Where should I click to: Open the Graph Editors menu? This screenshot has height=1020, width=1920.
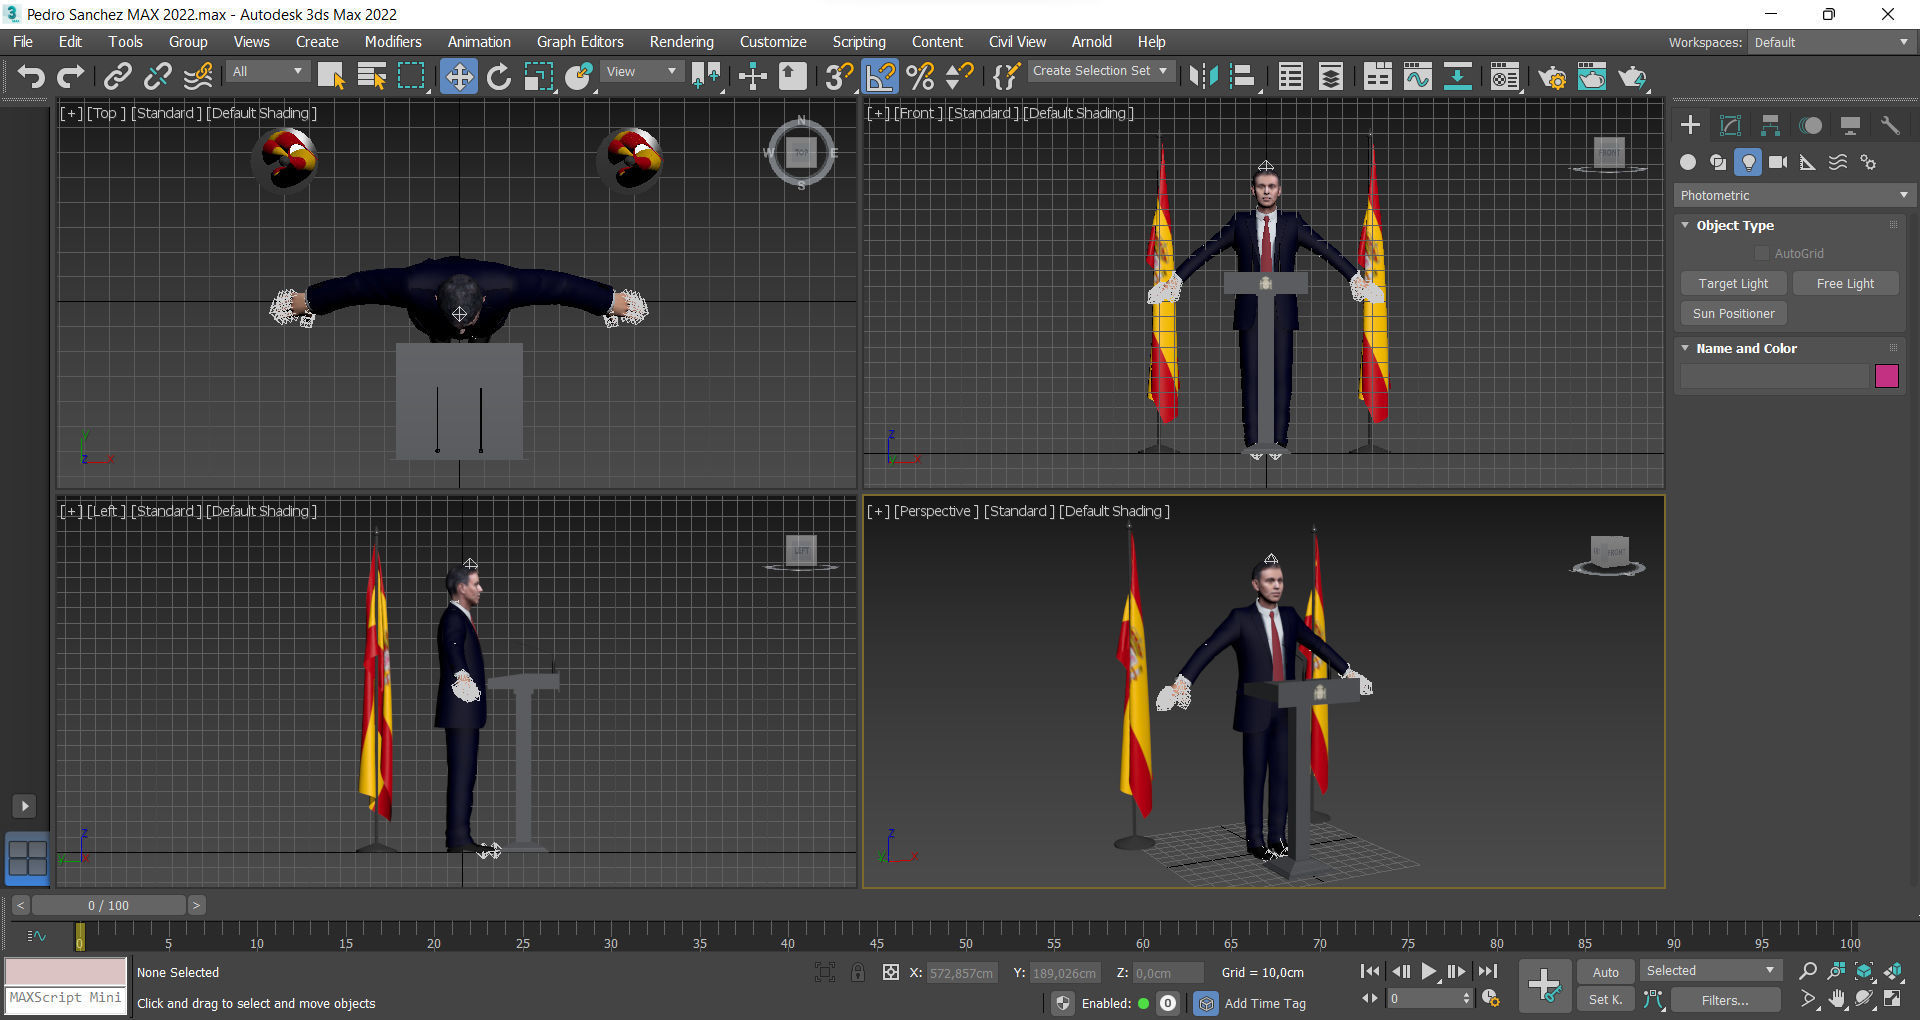580,42
